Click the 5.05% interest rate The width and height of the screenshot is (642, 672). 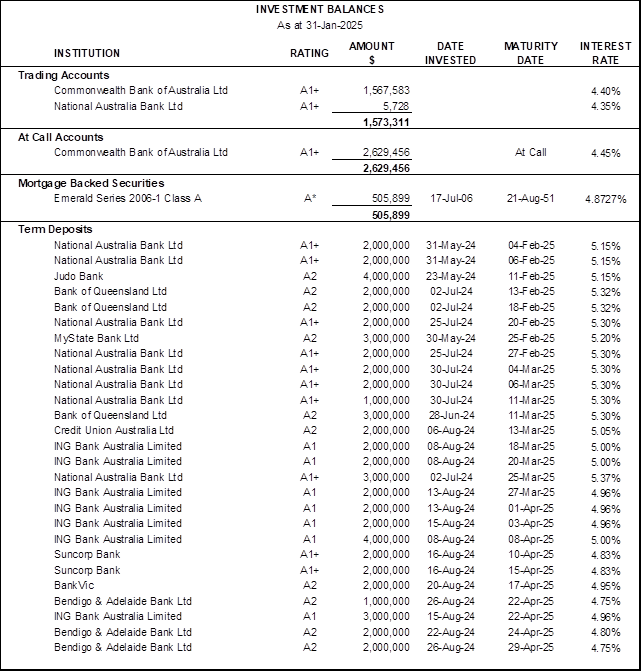606,431
